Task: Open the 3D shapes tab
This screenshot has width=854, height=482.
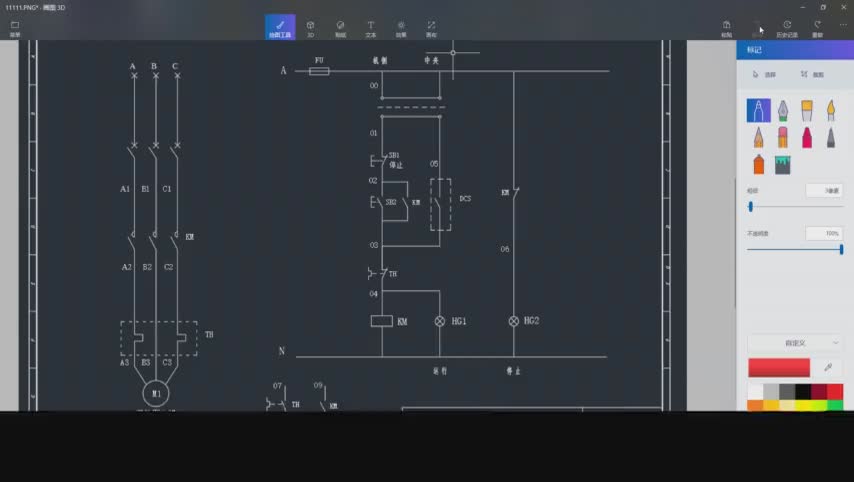Action: click(x=310, y=28)
